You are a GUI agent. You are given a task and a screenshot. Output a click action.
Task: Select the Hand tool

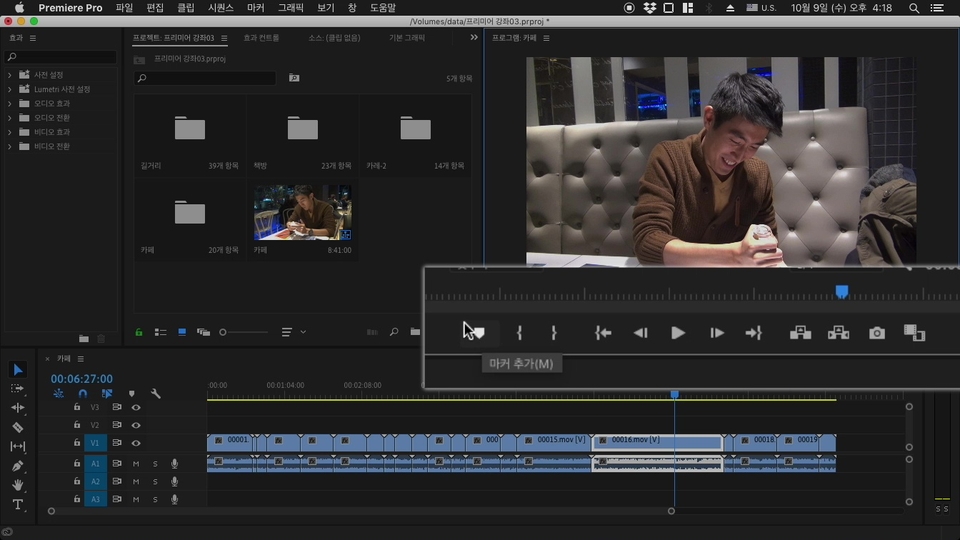[18, 485]
